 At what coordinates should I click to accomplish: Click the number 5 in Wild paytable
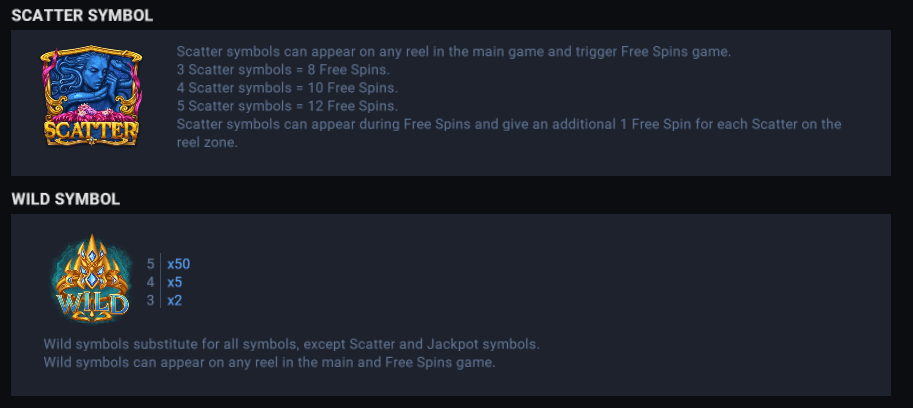point(151,264)
